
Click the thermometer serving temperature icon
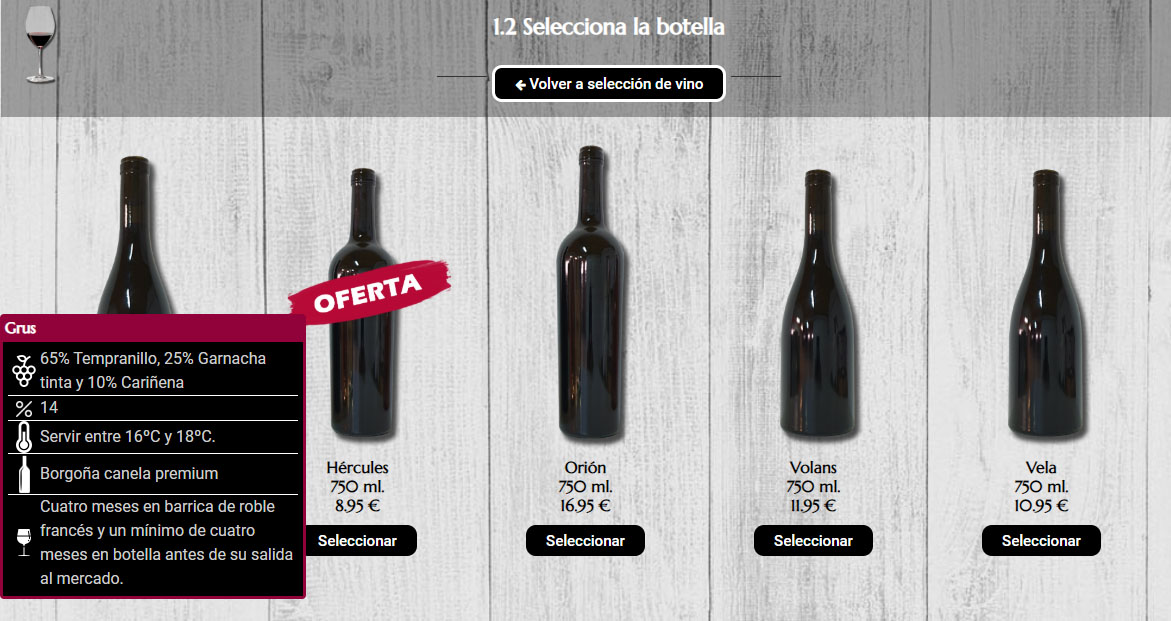(24, 437)
